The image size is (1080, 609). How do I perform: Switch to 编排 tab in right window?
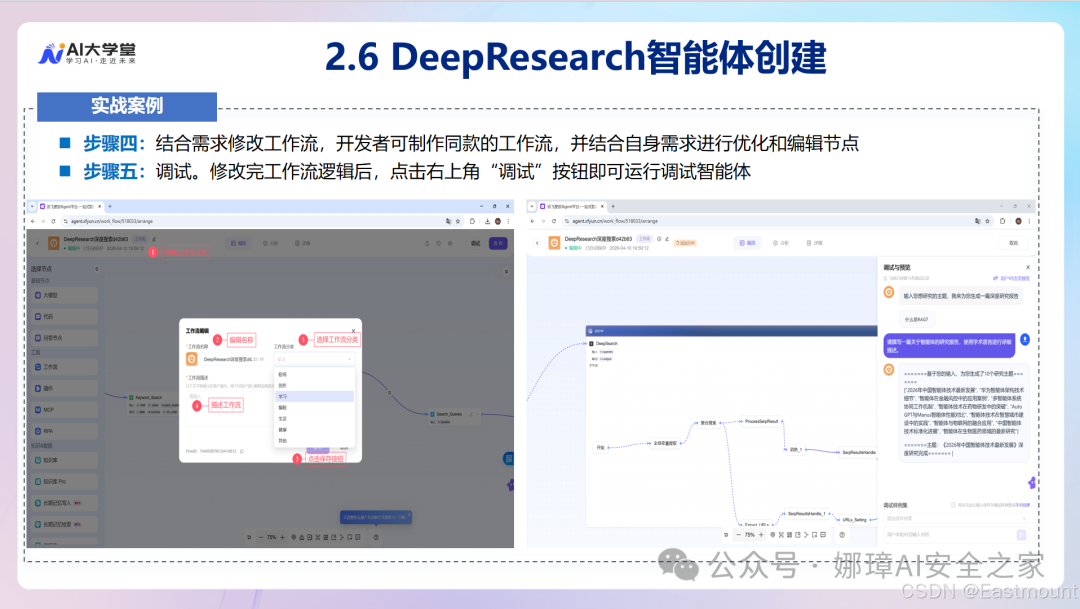pyautogui.click(x=747, y=243)
